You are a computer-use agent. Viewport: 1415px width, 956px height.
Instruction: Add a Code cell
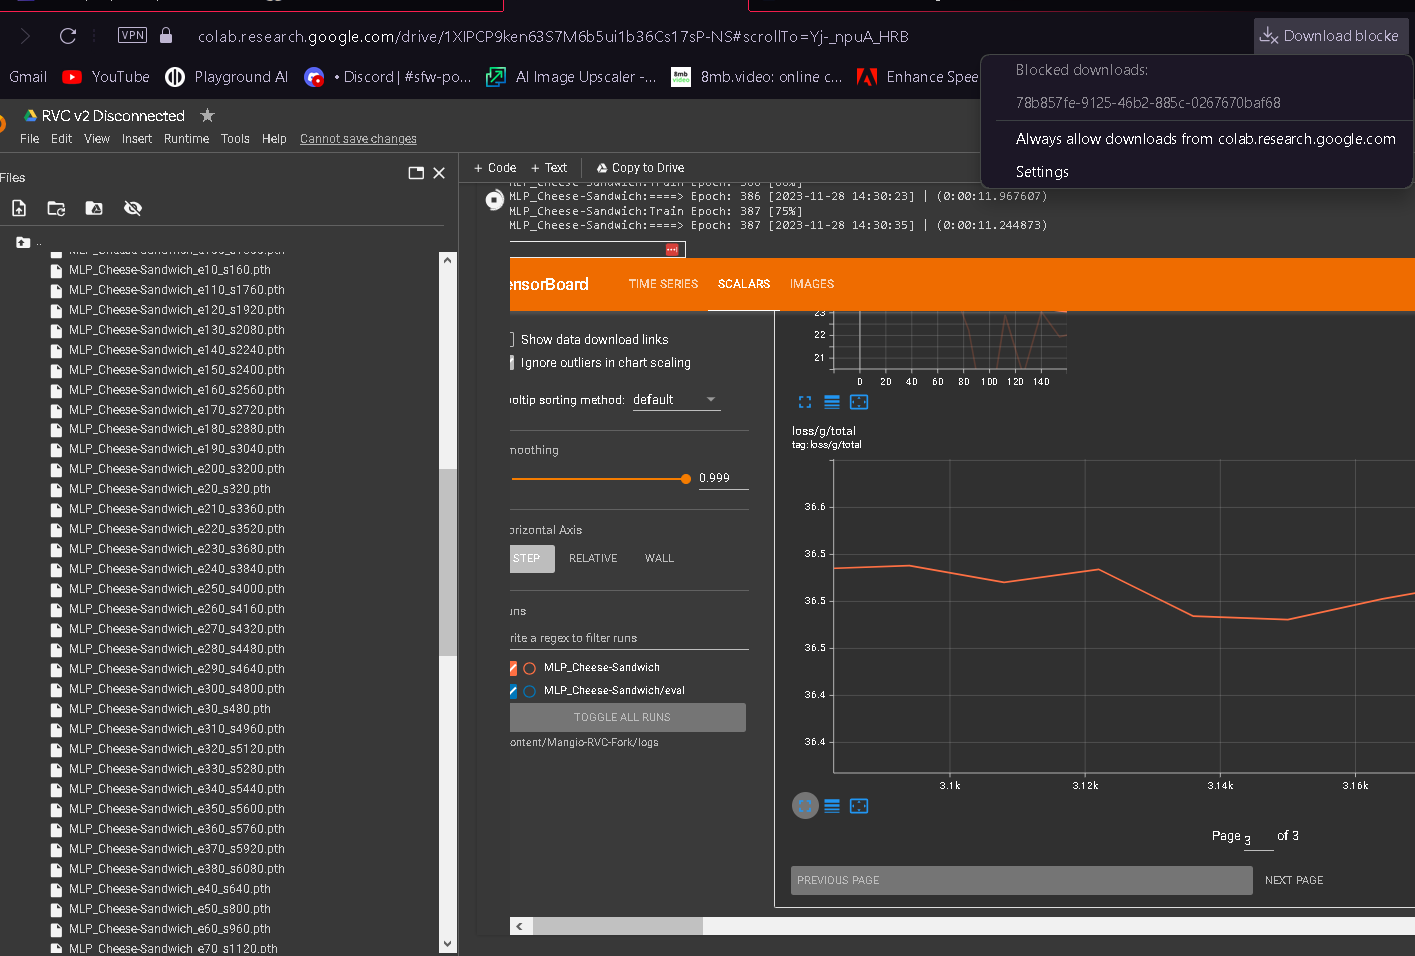point(495,168)
